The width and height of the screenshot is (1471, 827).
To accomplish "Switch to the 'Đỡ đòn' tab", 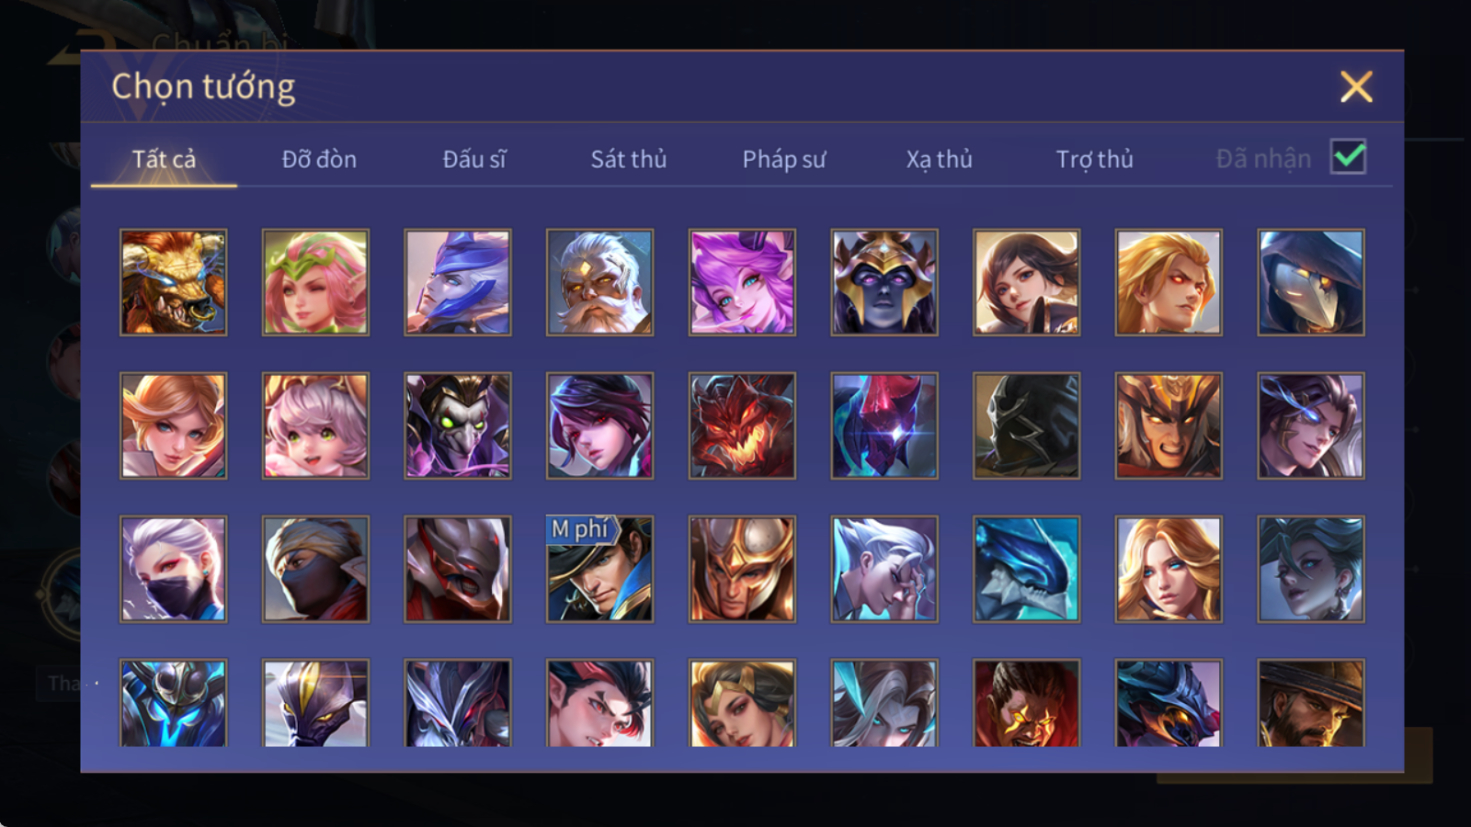I will [x=319, y=159].
